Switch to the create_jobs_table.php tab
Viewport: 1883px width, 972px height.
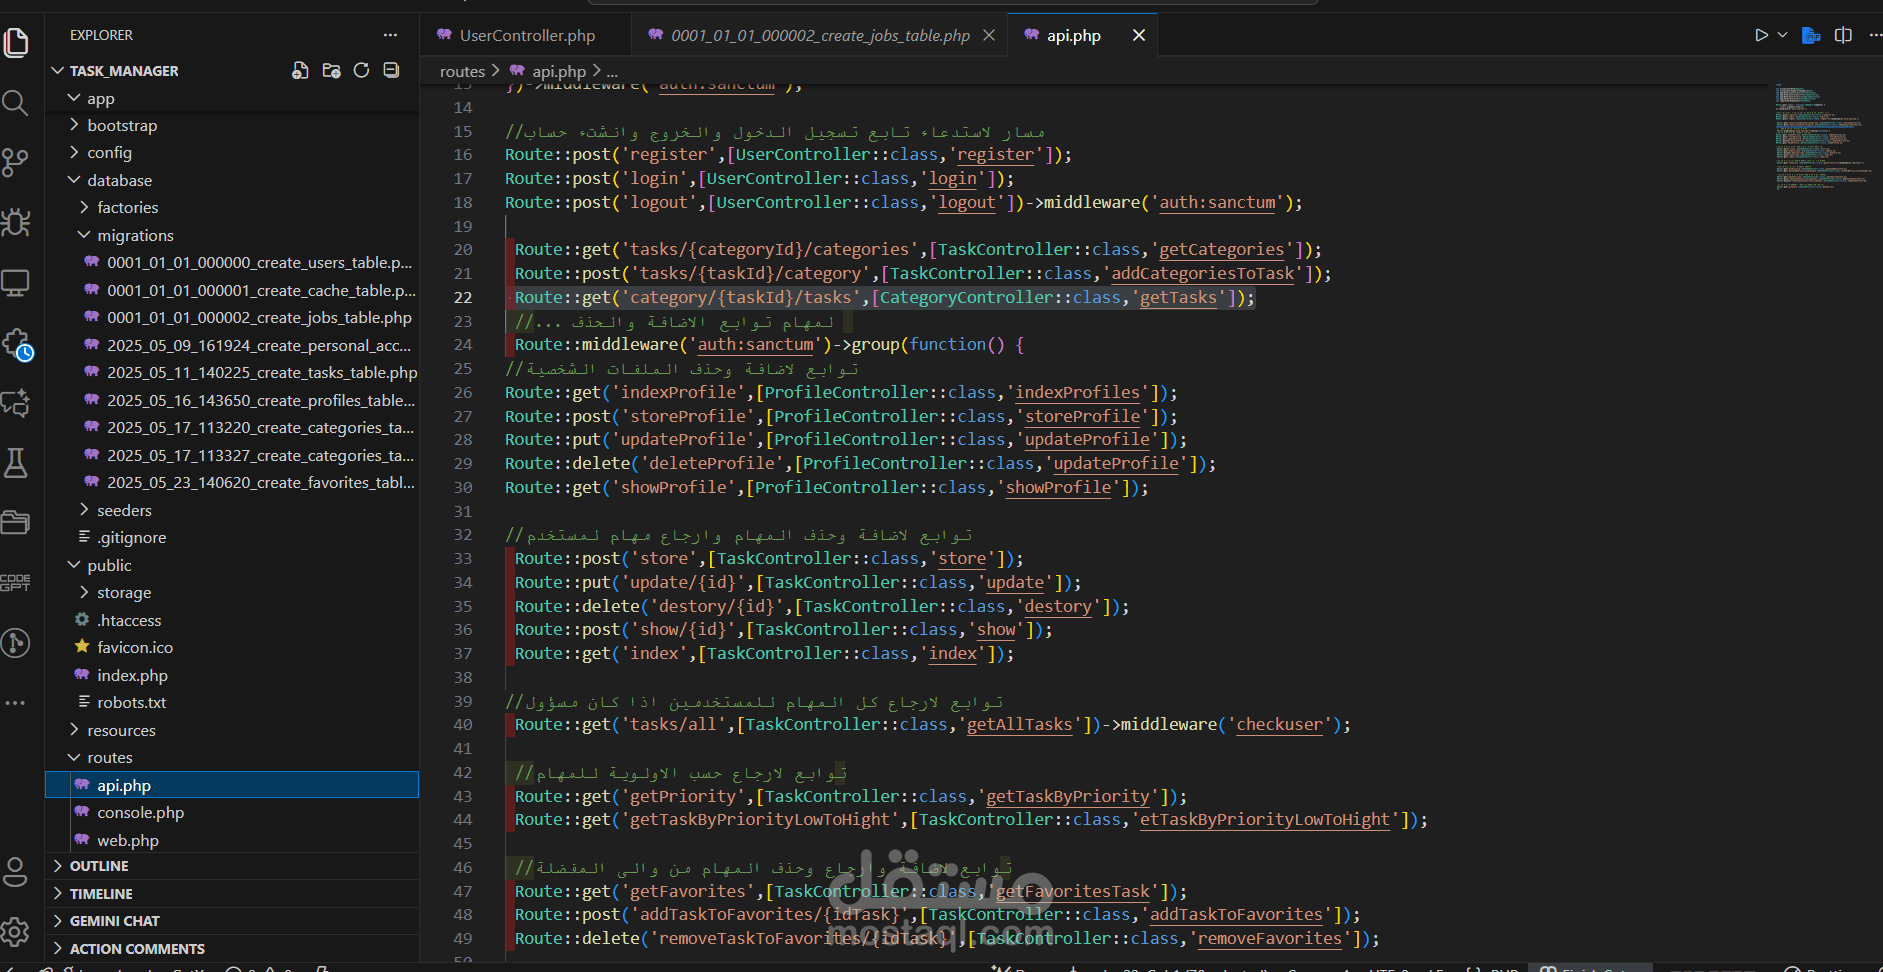tap(820, 35)
